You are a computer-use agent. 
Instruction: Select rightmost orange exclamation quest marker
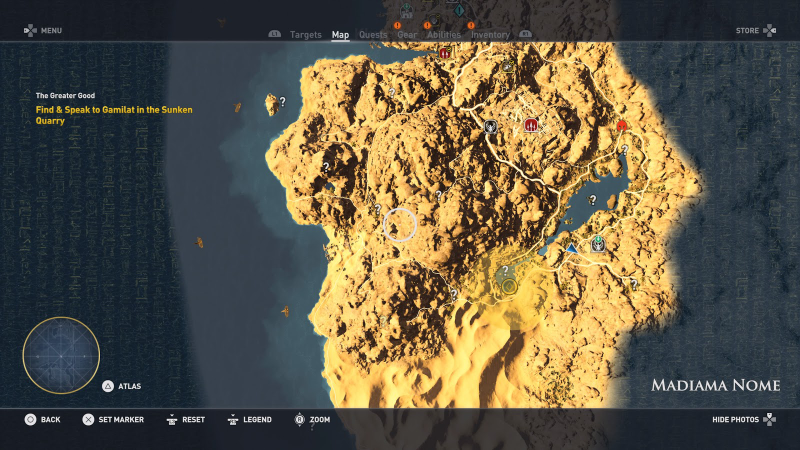coord(471,25)
